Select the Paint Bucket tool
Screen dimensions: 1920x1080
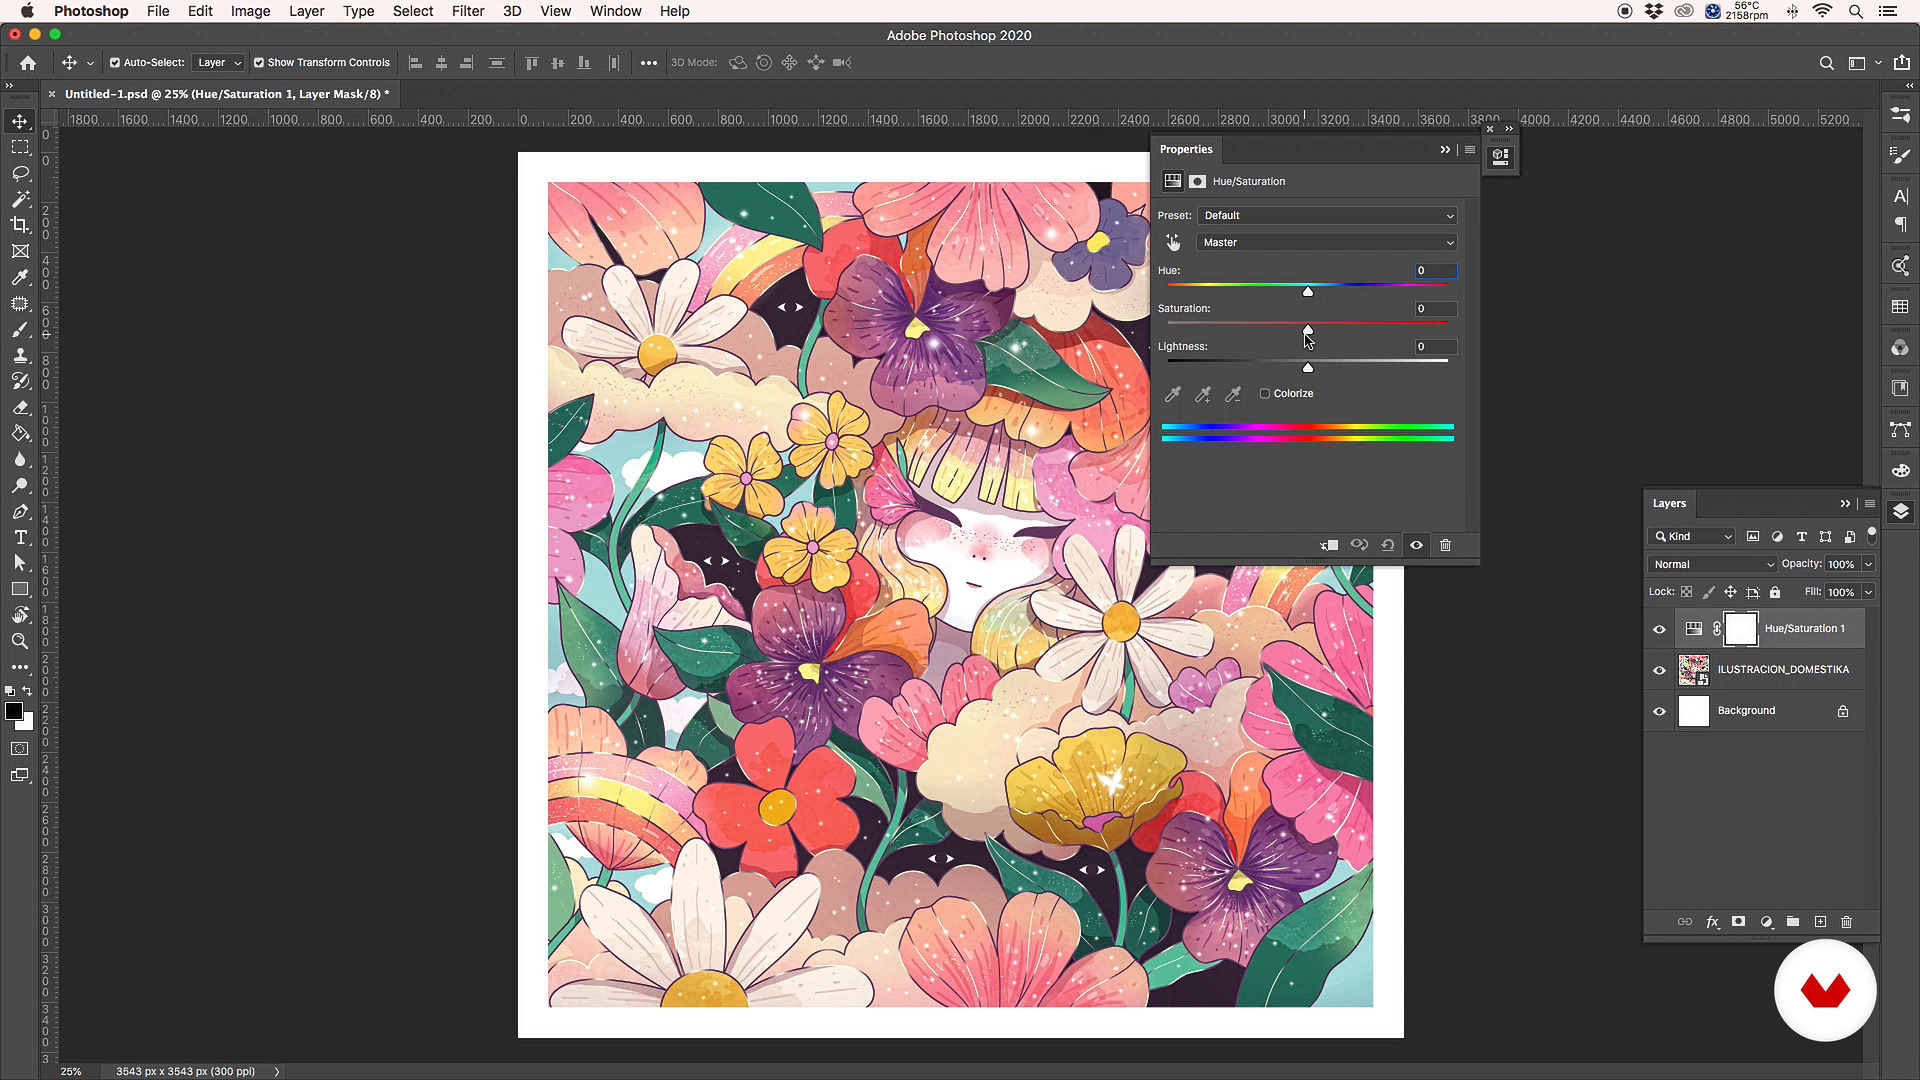[x=20, y=433]
